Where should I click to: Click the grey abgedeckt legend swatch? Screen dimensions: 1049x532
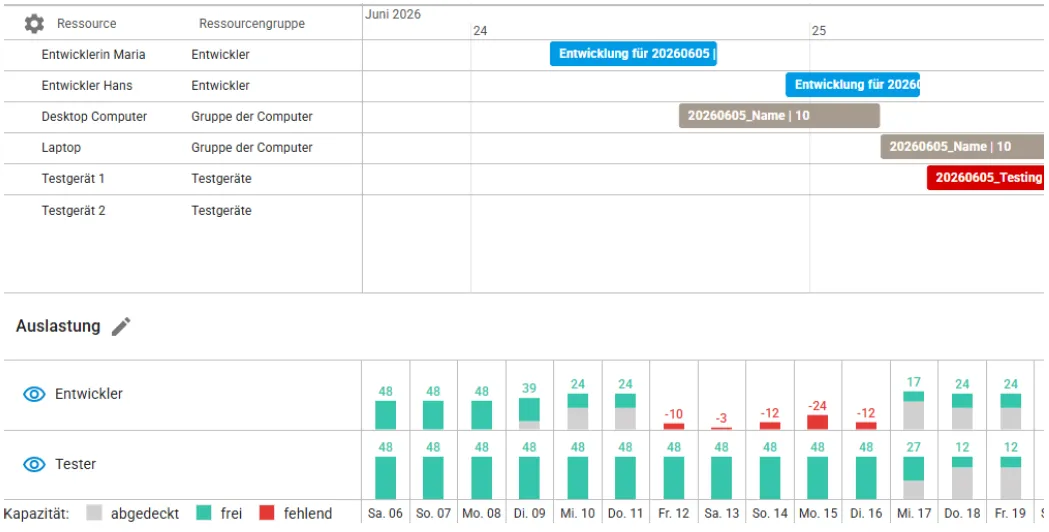94,513
